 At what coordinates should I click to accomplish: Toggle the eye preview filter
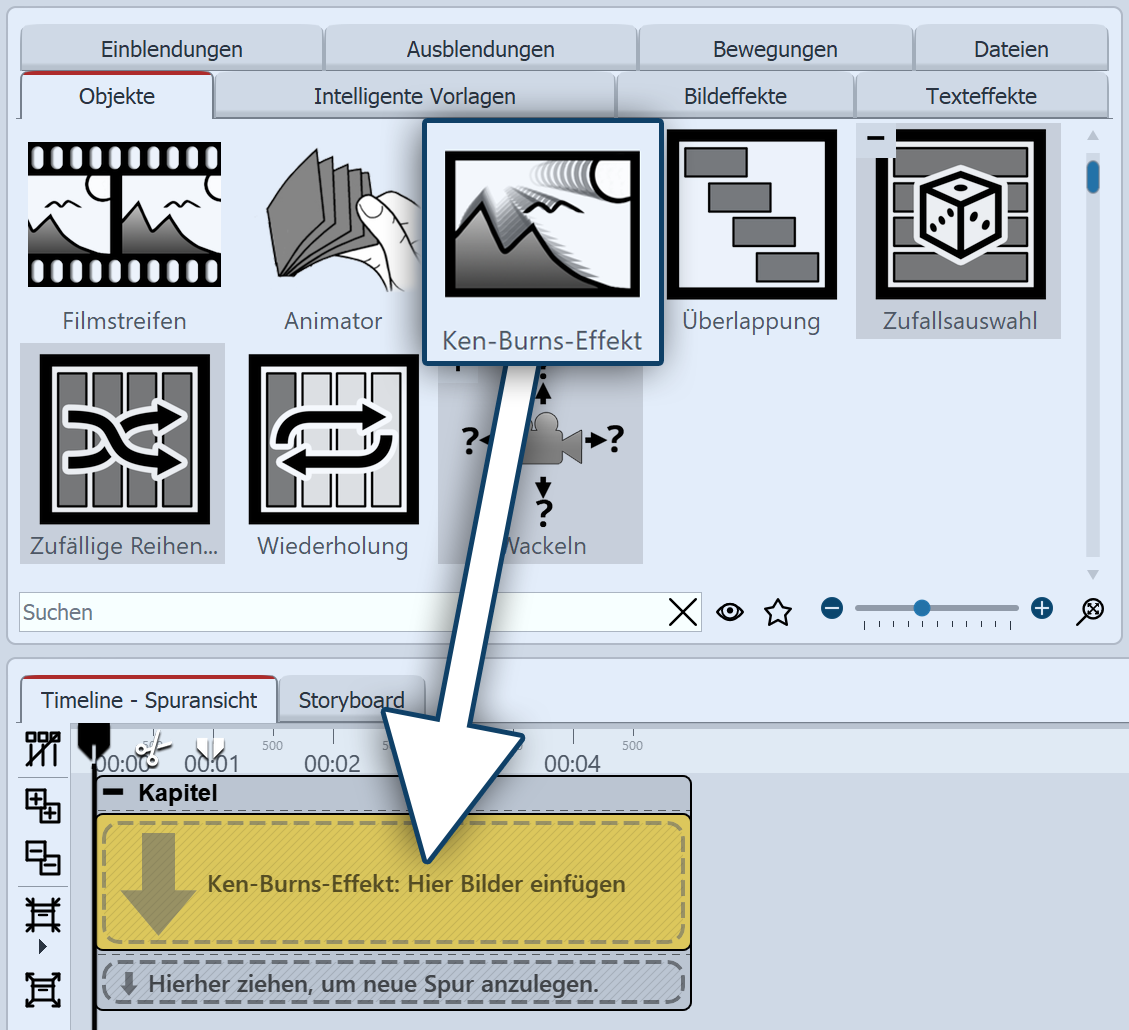(x=729, y=611)
